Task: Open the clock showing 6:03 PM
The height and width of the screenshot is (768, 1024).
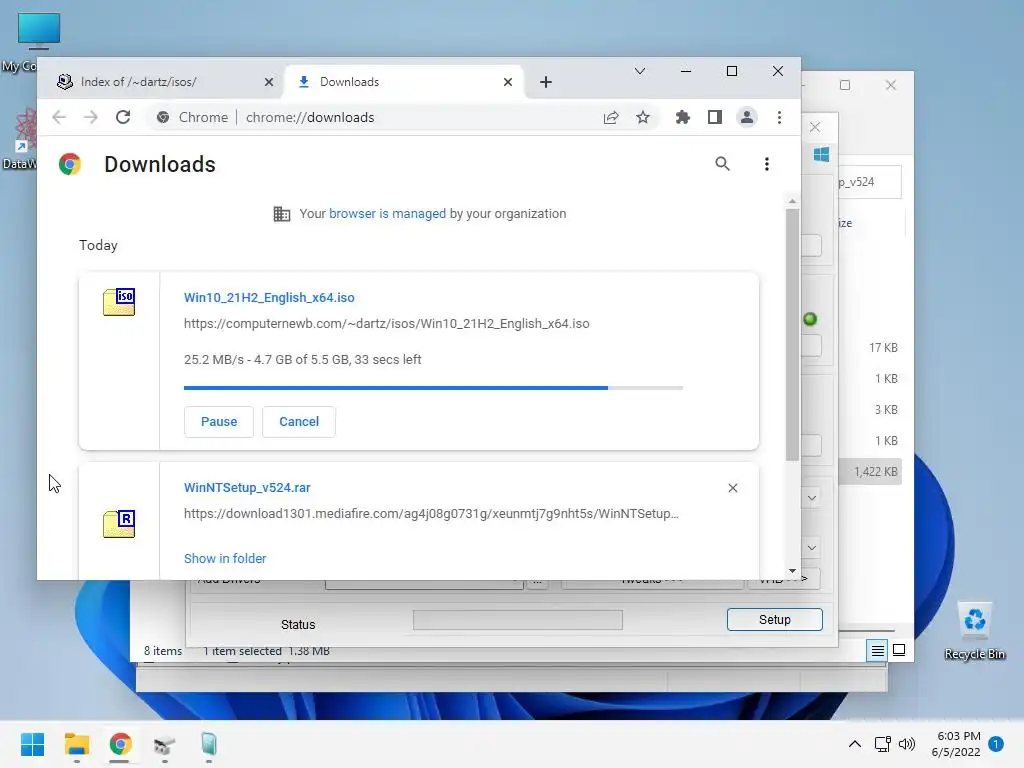Action: point(957,744)
